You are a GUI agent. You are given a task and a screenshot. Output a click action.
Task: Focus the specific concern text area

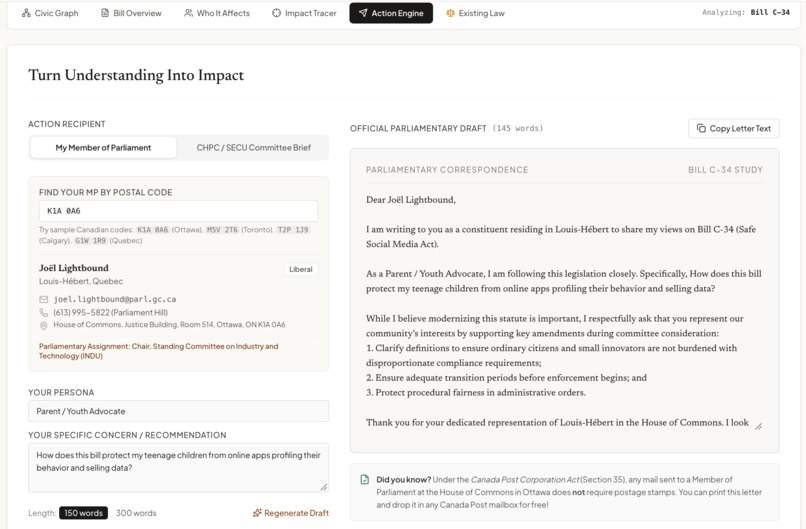[178, 468]
